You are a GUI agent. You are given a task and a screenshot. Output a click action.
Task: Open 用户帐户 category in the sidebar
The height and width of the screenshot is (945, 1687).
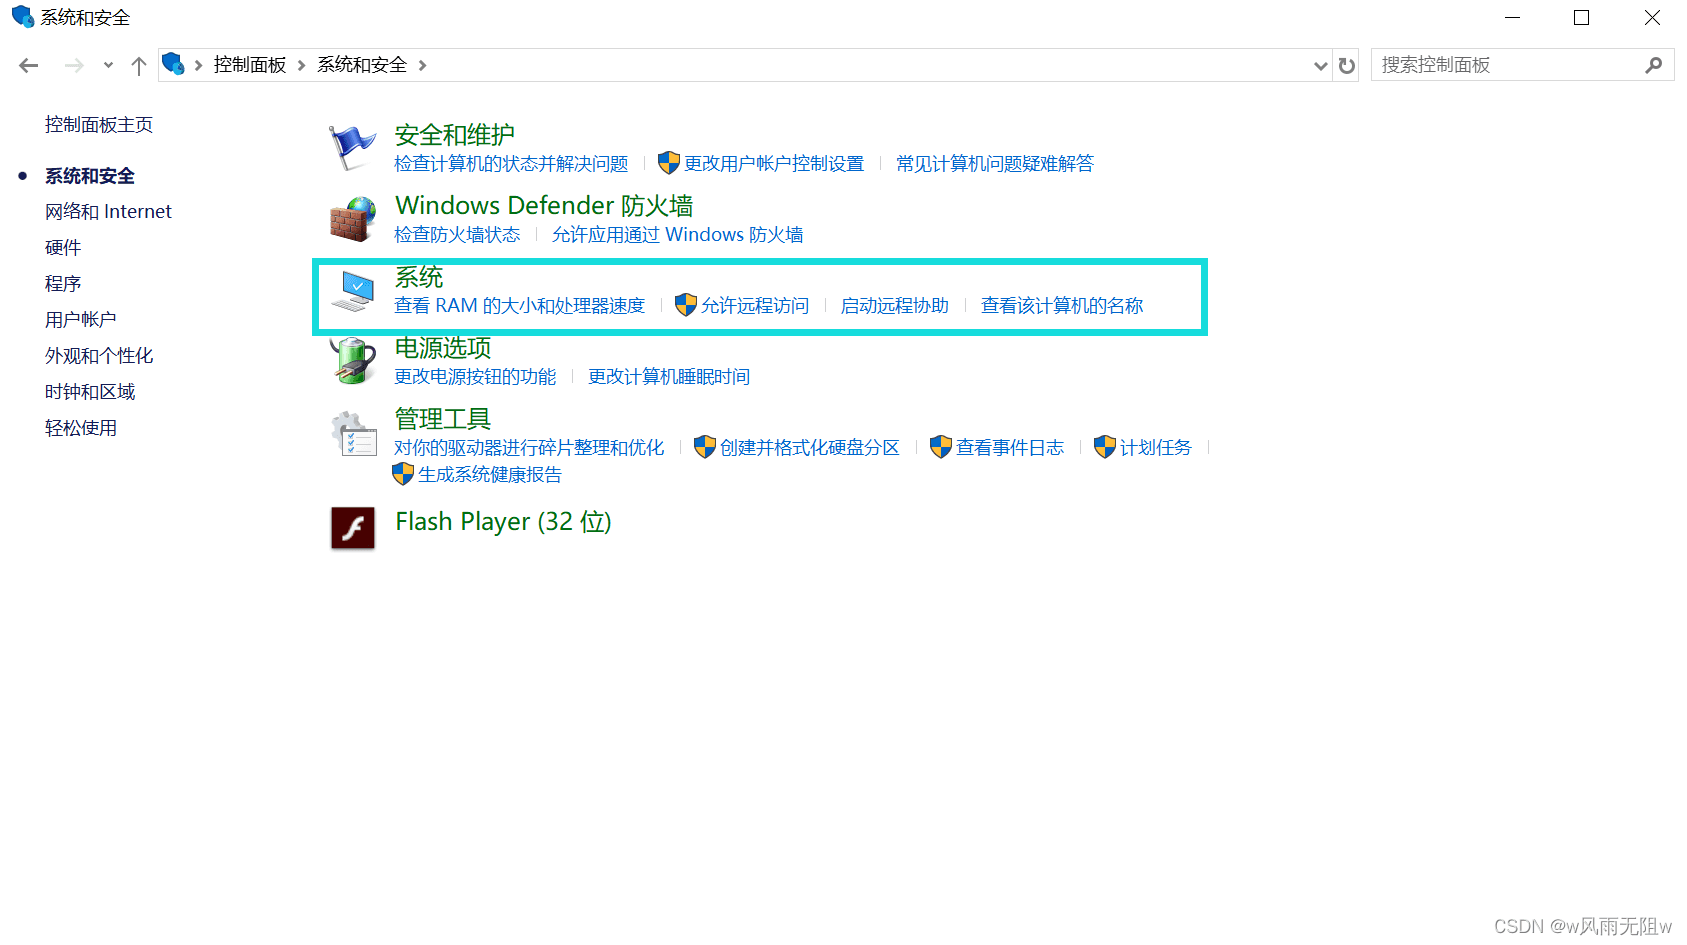click(80, 320)
